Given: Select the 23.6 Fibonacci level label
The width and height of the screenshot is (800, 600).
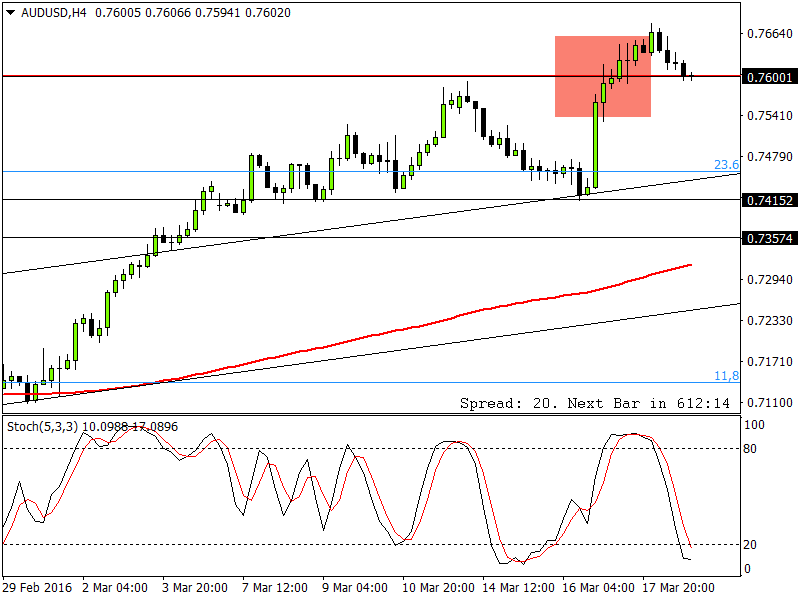Looking at the screenshot, I should point(726,164).
